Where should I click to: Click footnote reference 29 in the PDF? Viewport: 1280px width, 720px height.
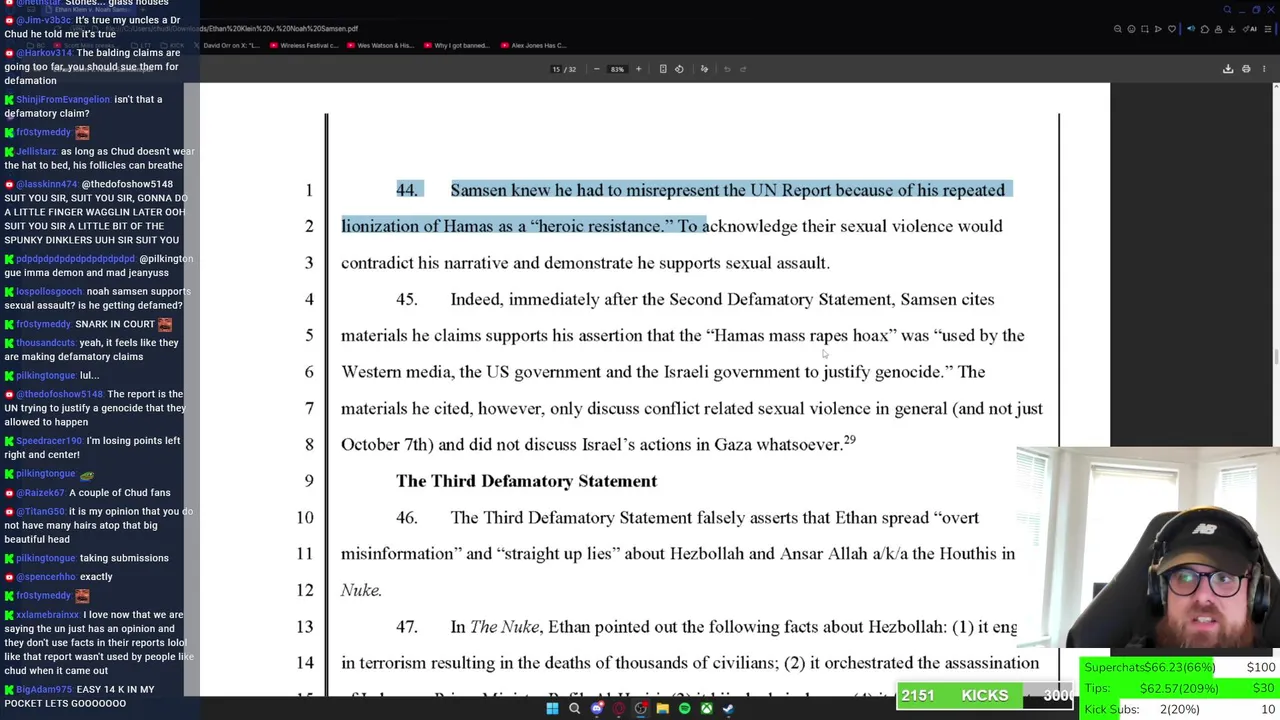850,439
